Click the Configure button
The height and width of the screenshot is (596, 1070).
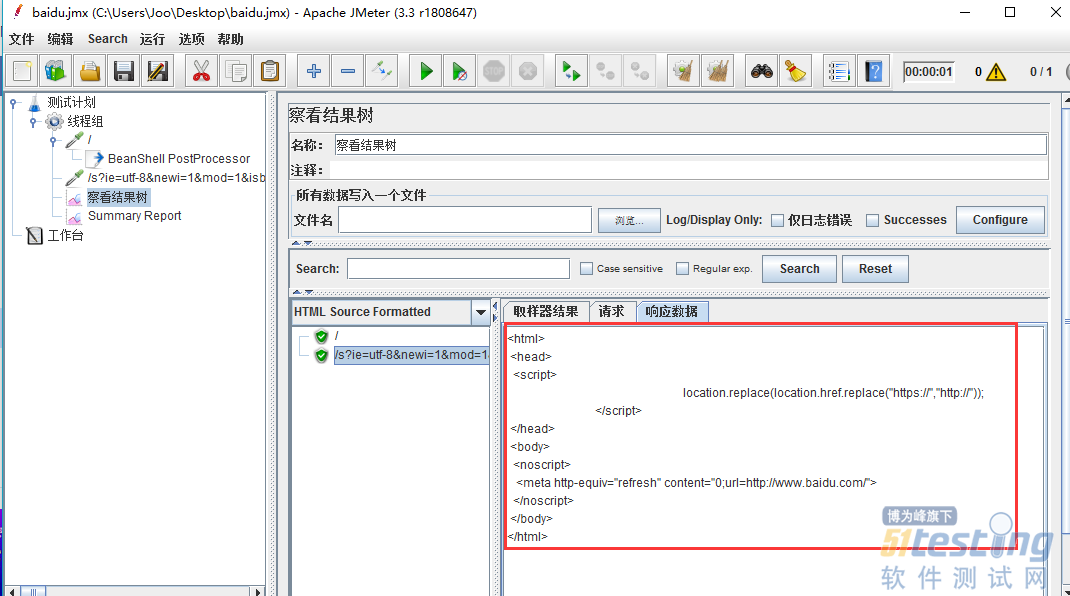tap(1000, 220)
